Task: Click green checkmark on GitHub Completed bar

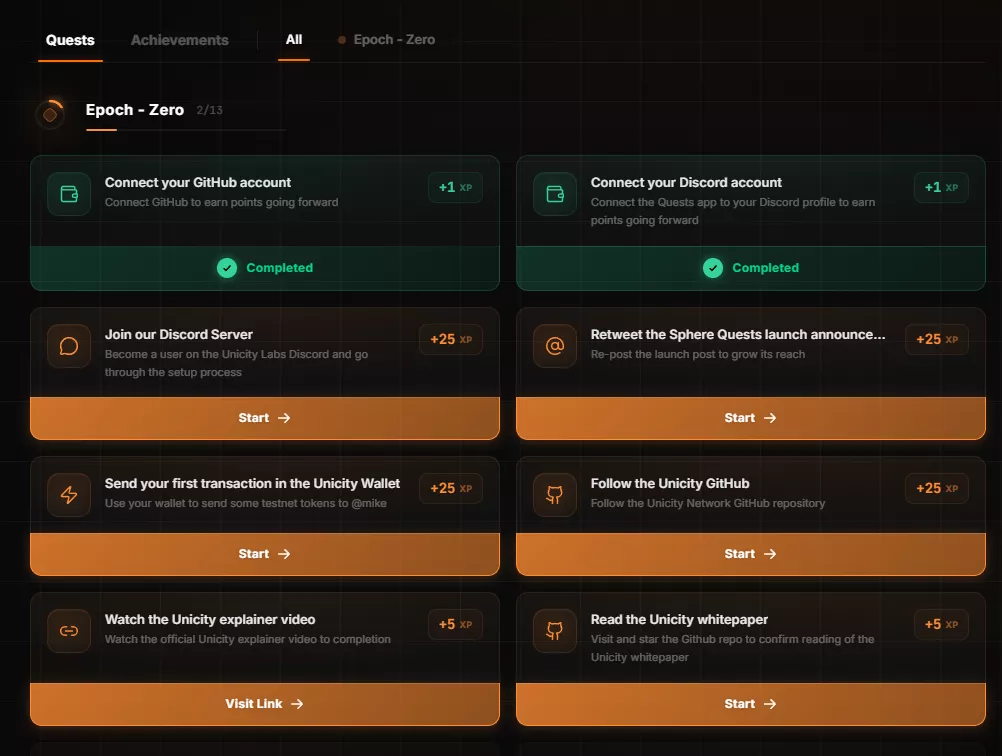Action: tap(227, 268)
